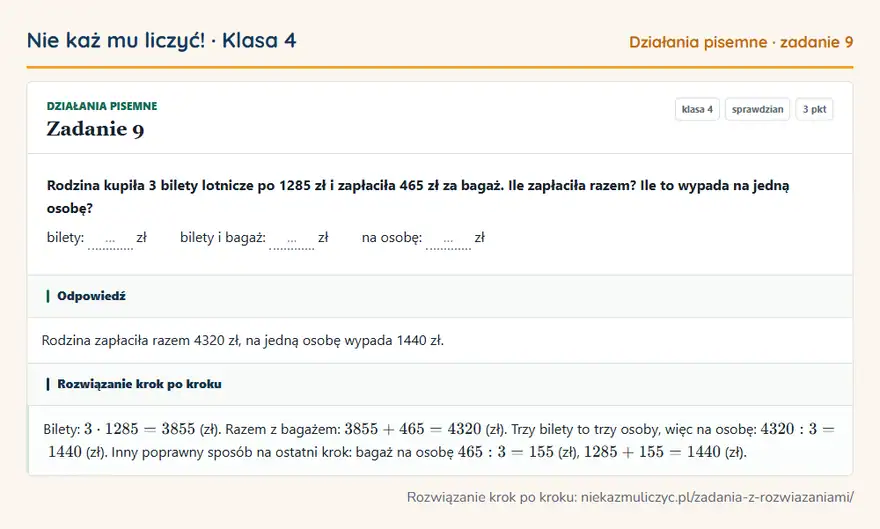Click the task text beginning 'Rodzina kupiła 3 bilety lotnicze'
The image size is (880, 529).
(x=418, y=196)
